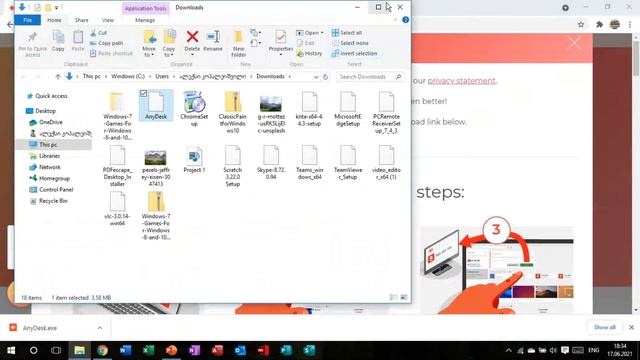Collapse the ribbon with the chevron

tap(395, 20)
